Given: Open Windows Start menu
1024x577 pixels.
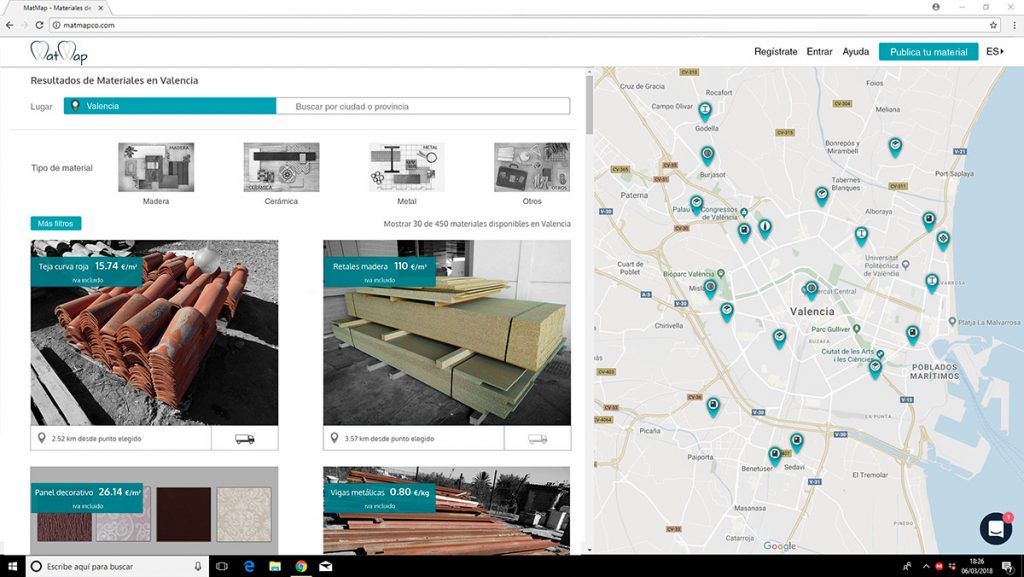Looking at the screenshot, I should pyautogui.click(x=12, y=567).
